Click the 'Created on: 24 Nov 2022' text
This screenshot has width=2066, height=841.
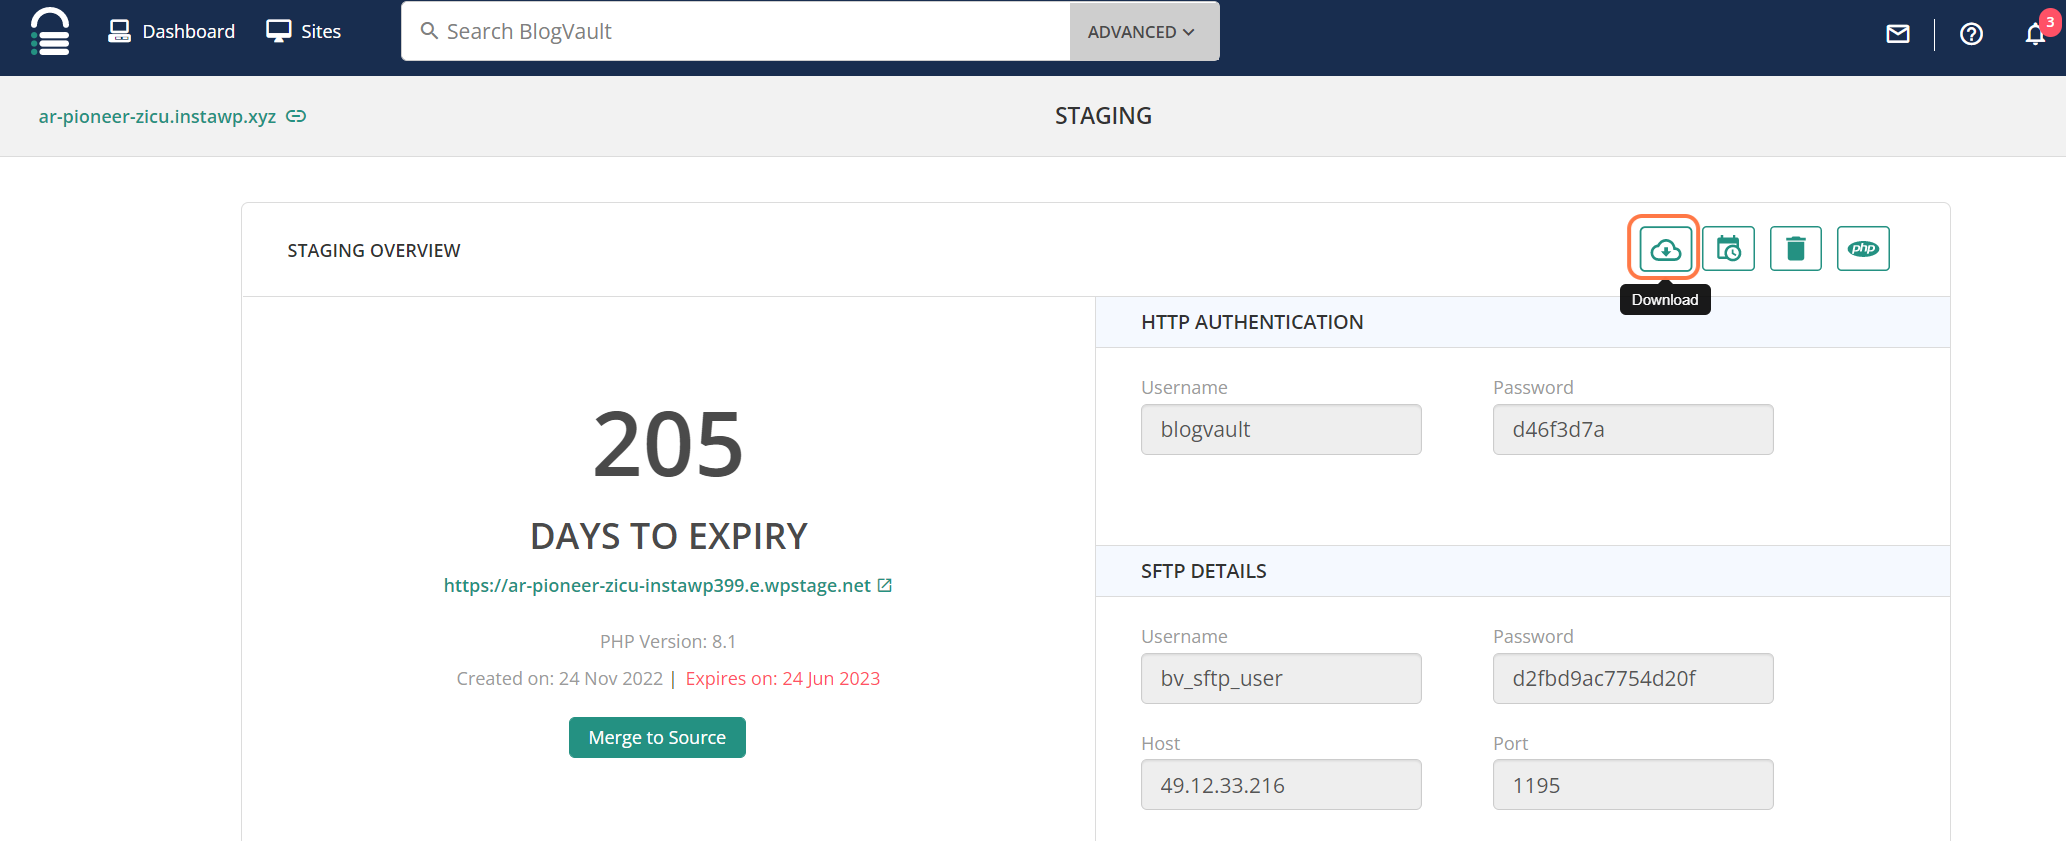click(x=560, y=678)
